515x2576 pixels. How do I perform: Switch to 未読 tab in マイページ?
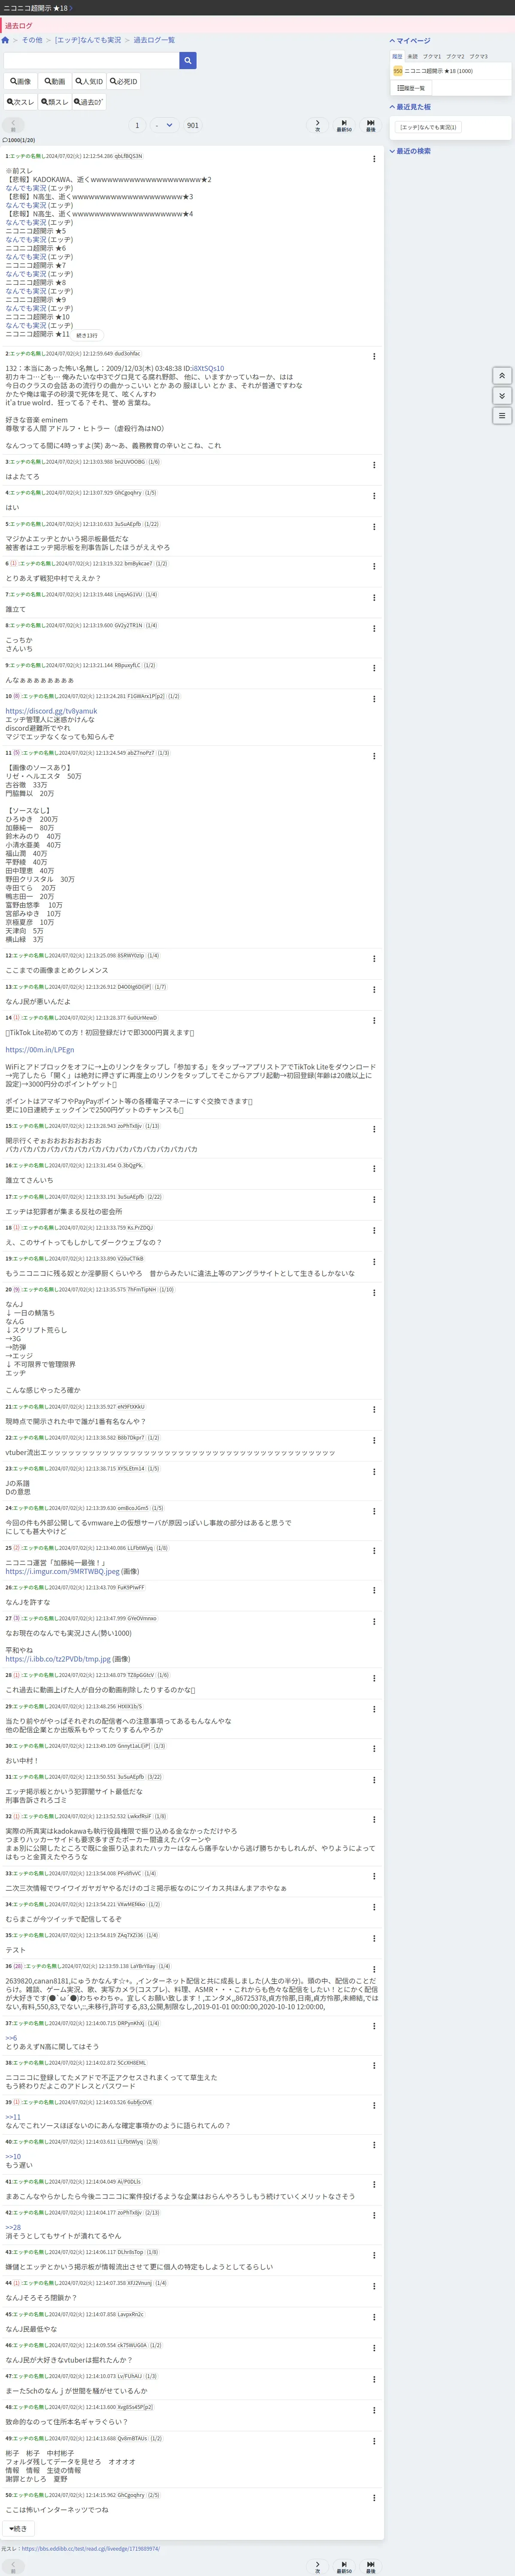coord(412,57)
